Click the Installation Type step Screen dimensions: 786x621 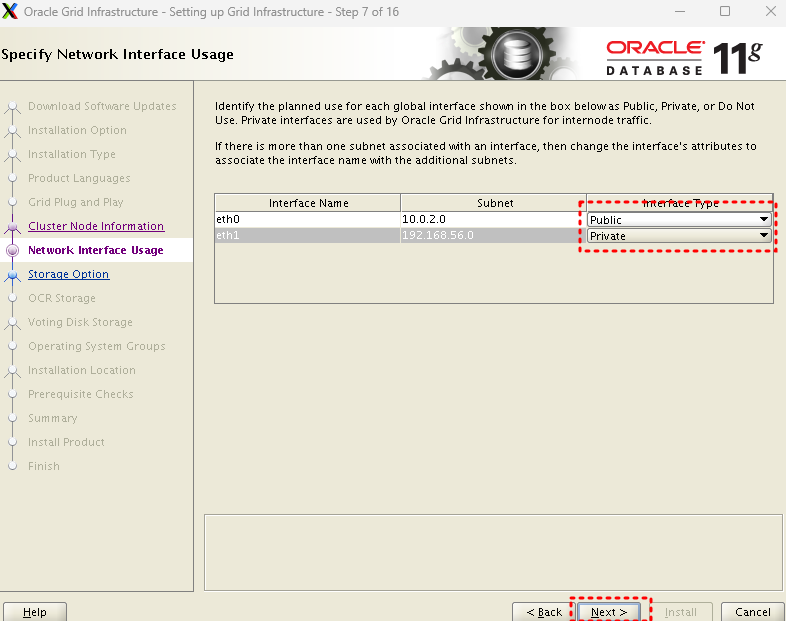click(x=72, y=154)
